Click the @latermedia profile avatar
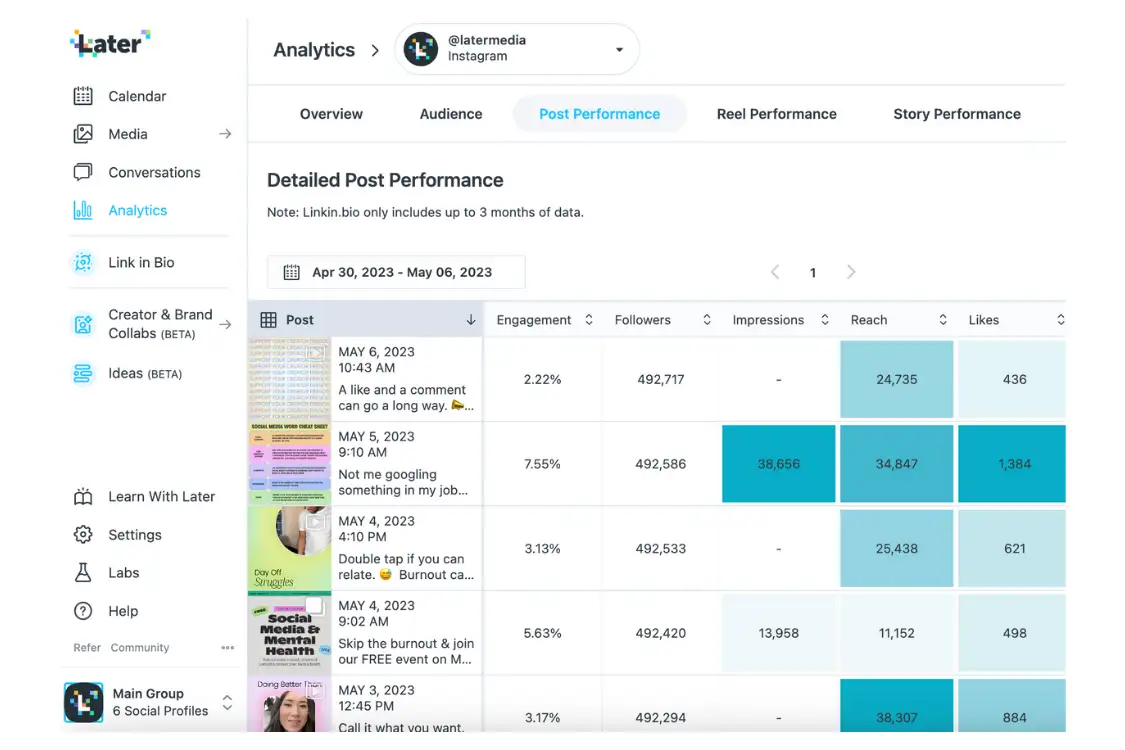Screen dimensions: 1125x750 click(421, 49)
